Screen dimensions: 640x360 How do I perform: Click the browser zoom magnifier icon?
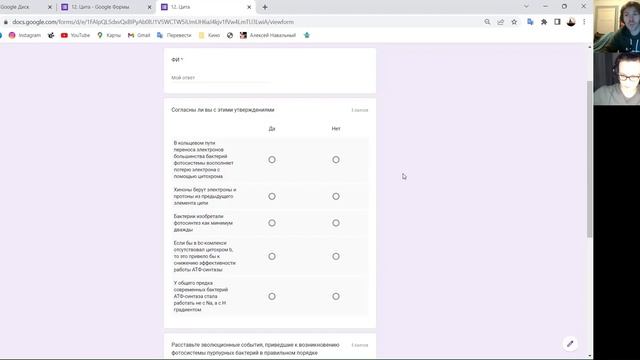[487, 22]
